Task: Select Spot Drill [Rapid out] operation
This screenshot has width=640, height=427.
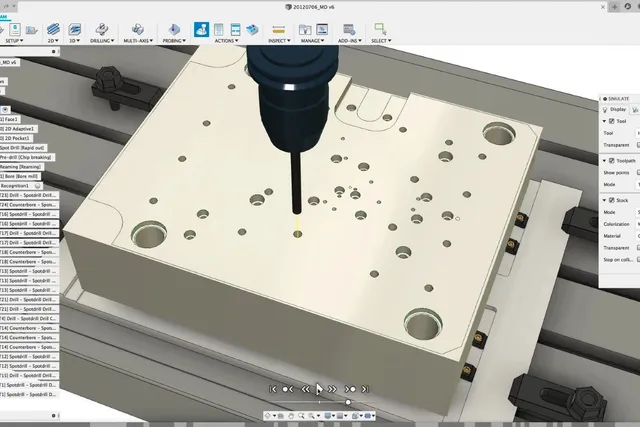Action: [x=23, y=148]
